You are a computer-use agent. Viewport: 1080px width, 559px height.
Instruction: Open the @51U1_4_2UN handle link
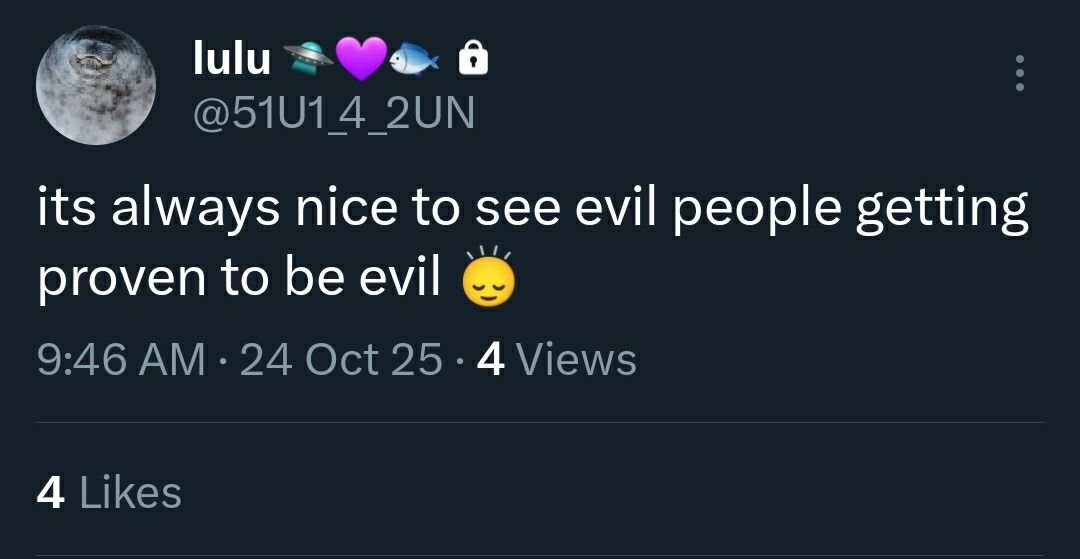(x=334, y=113)
